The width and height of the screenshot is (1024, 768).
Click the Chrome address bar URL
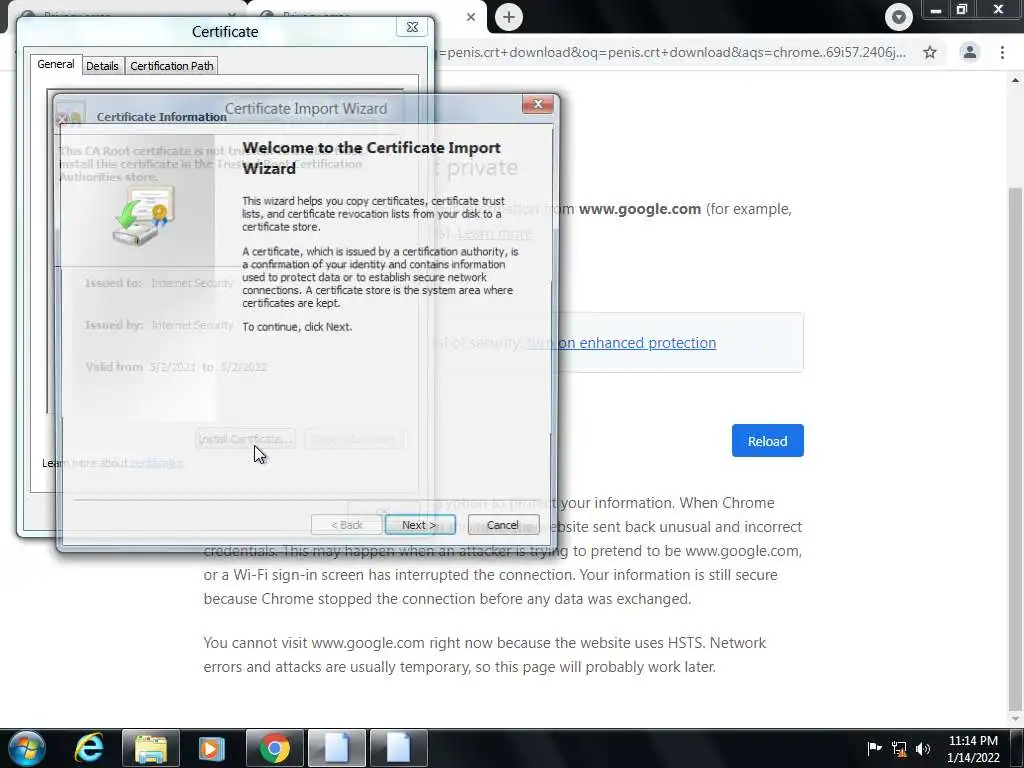point(673,52)
